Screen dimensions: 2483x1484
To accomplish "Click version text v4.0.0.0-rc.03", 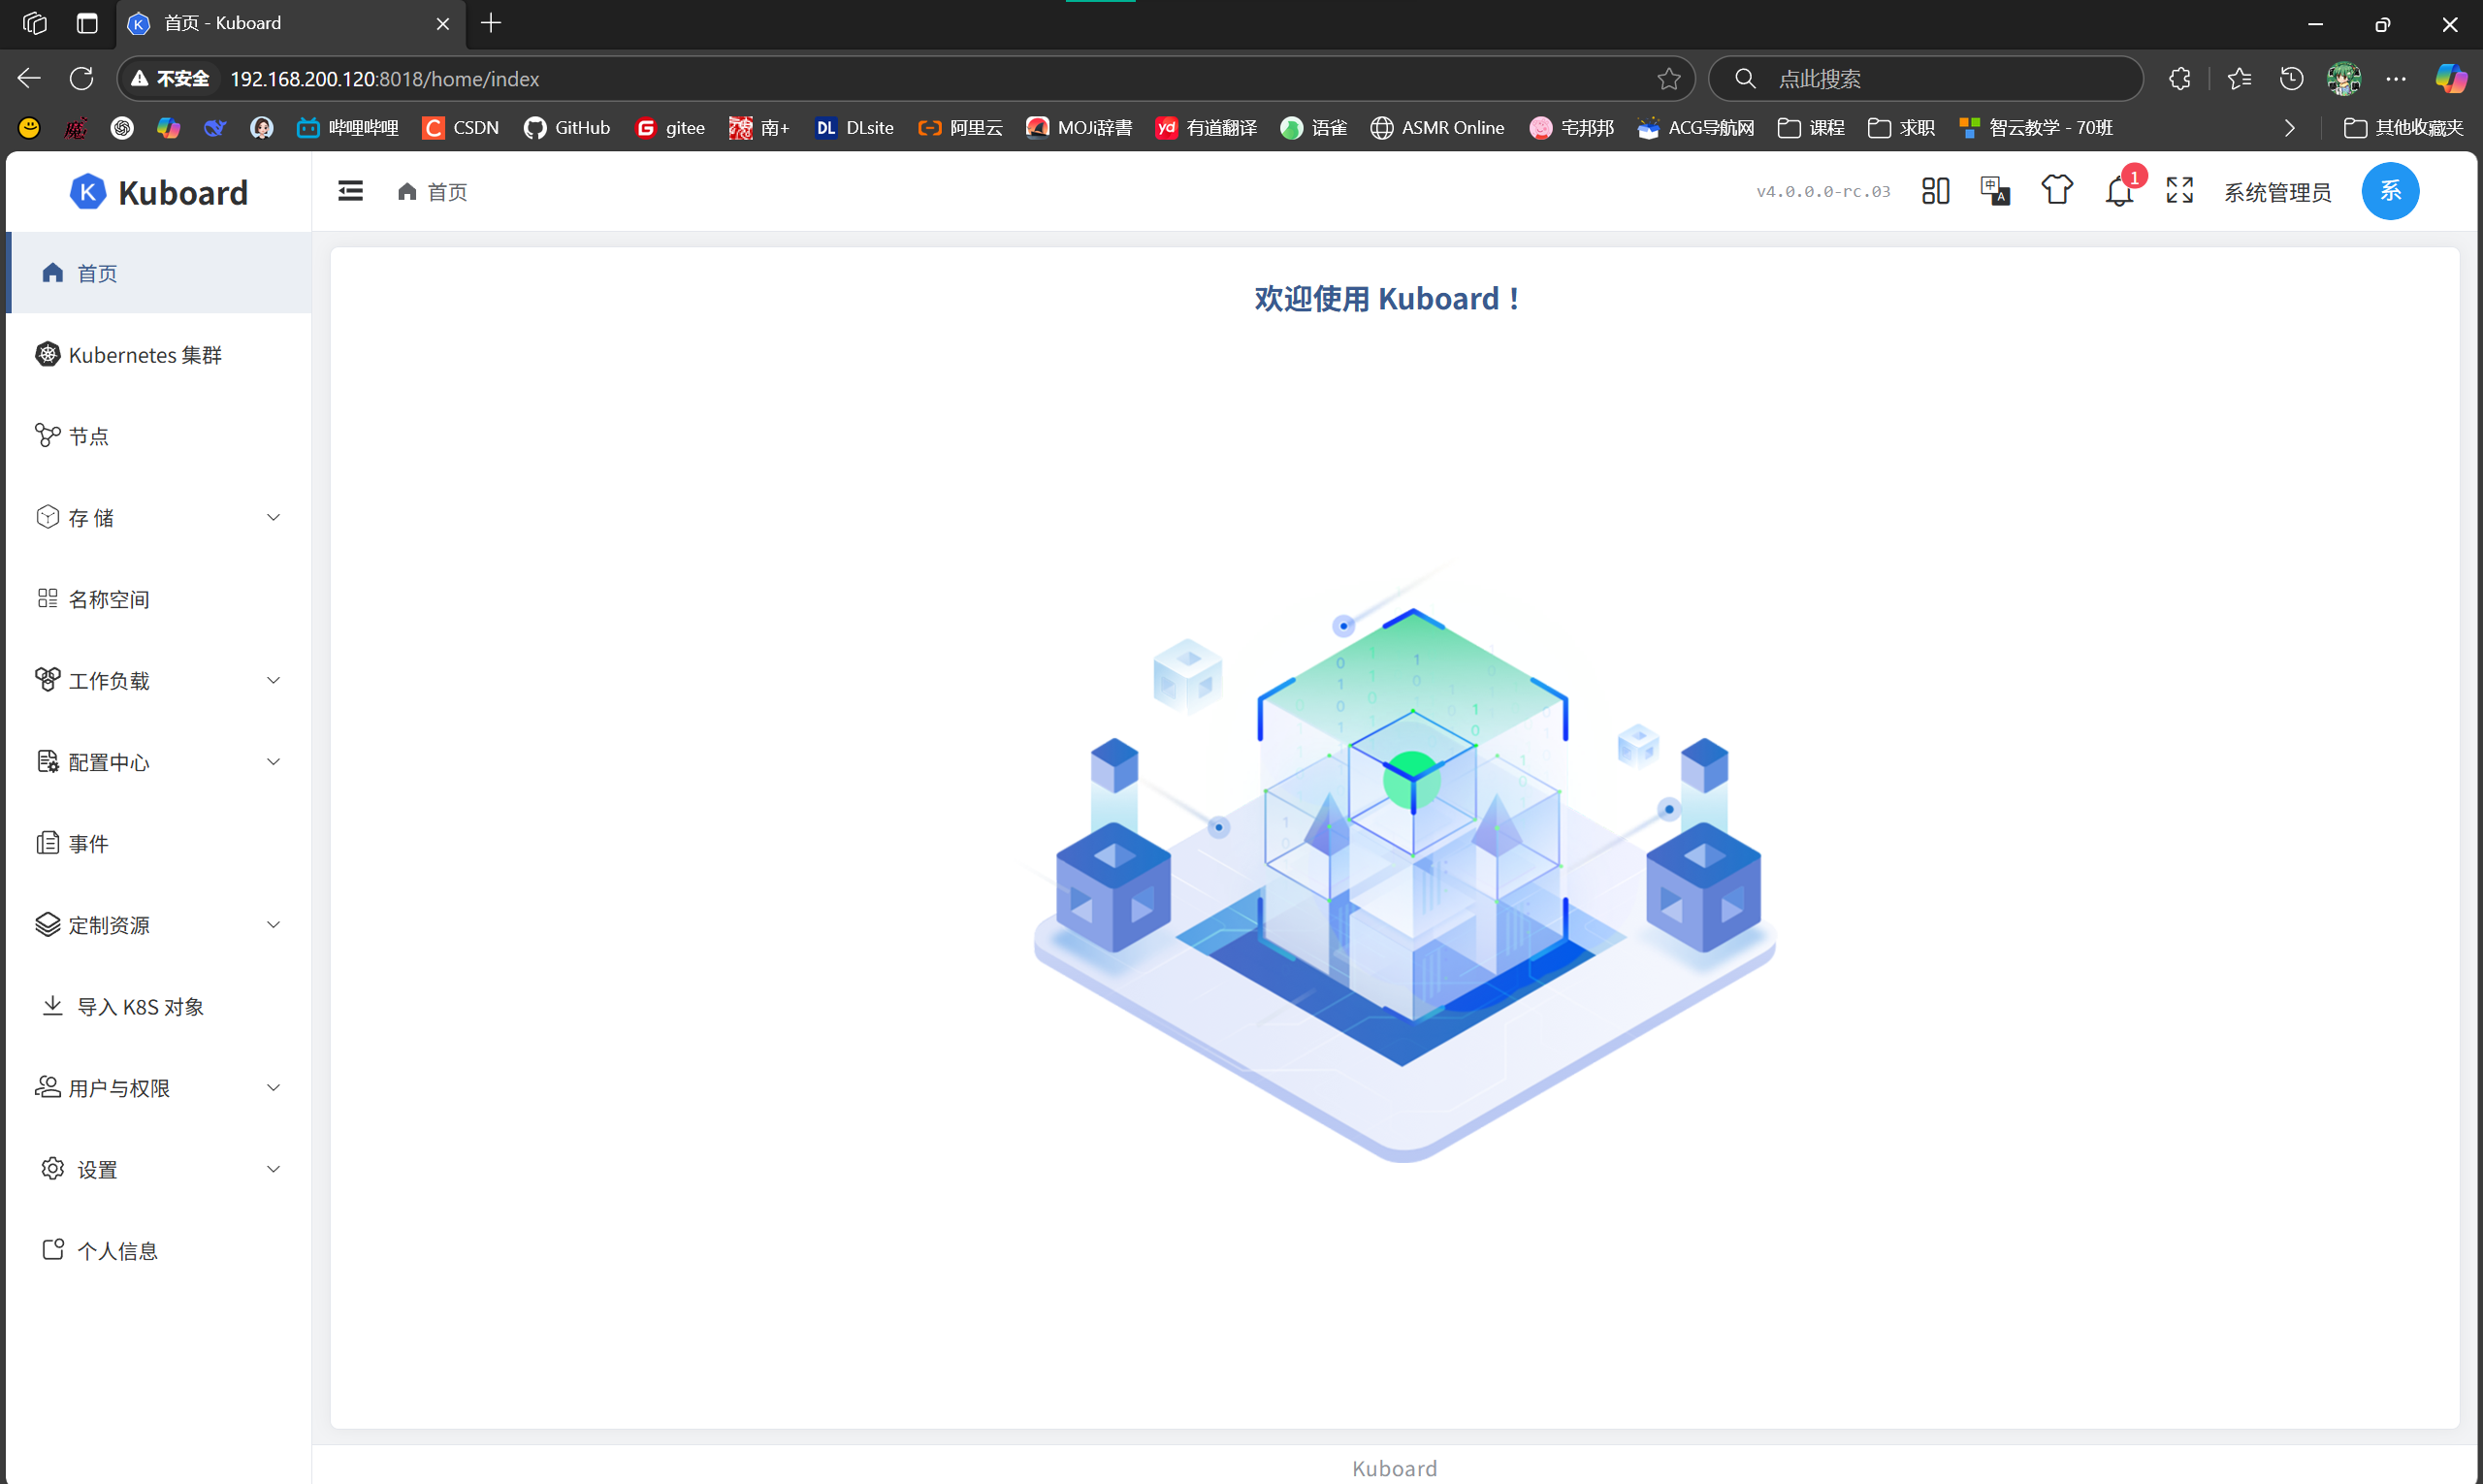I will [x=1823, y=191].
